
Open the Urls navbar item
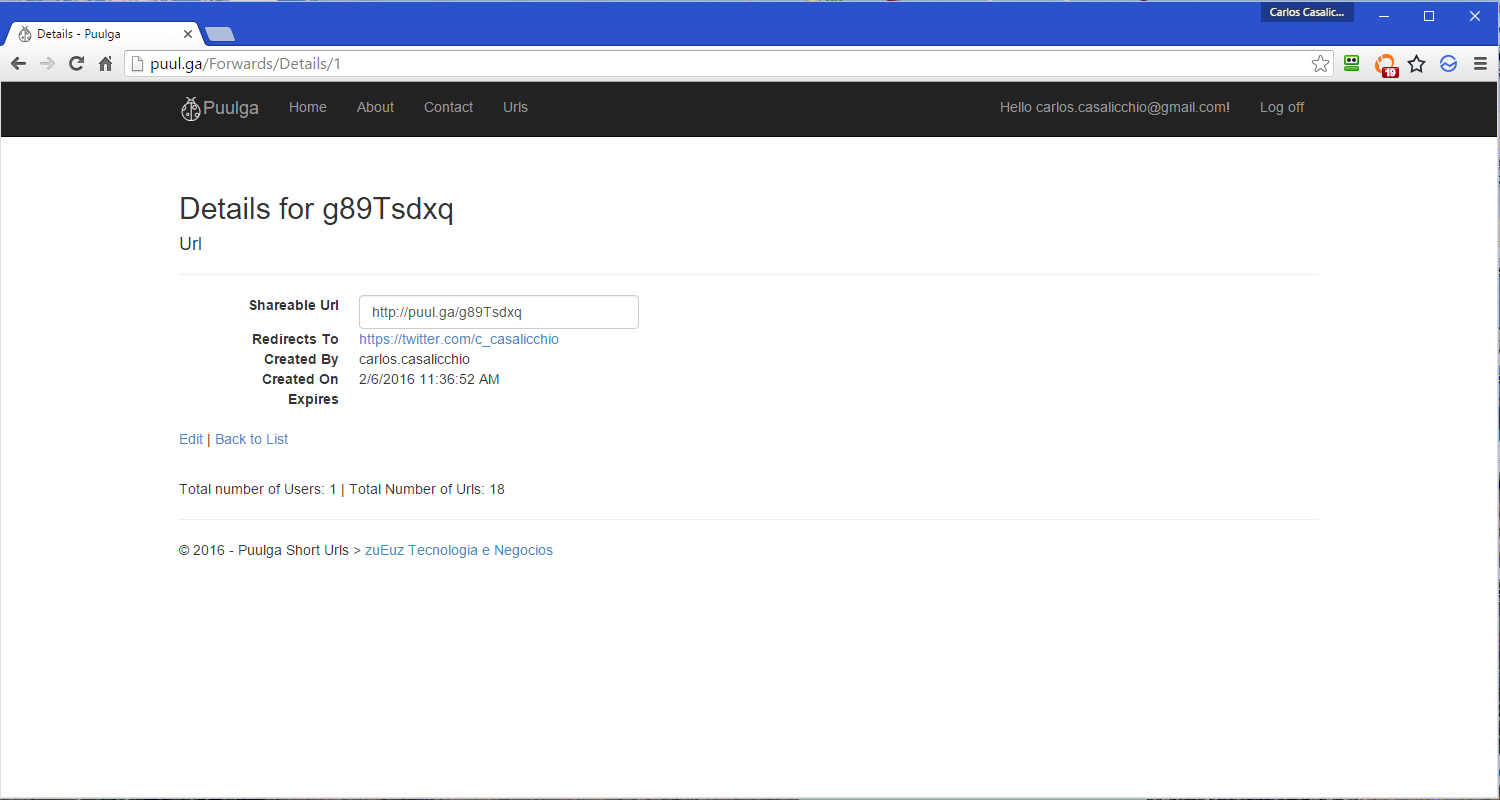coord(515,107)
